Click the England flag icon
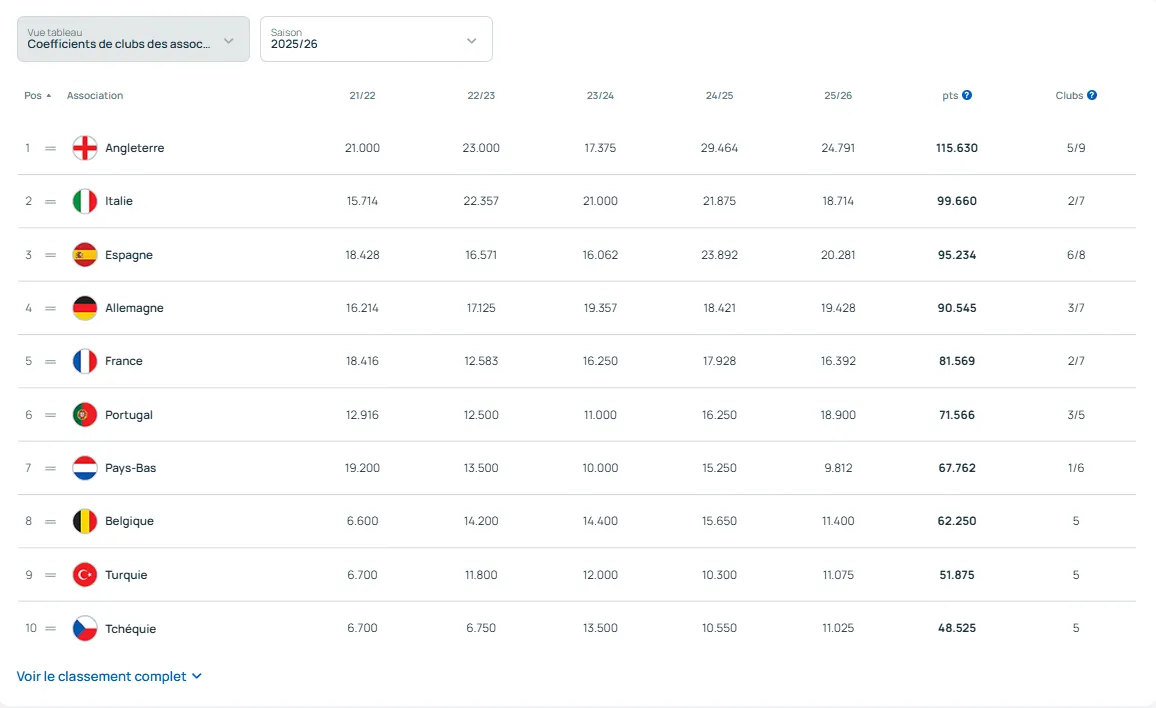1156x708 pixels. pyautogui.click(x=85, y=148)
